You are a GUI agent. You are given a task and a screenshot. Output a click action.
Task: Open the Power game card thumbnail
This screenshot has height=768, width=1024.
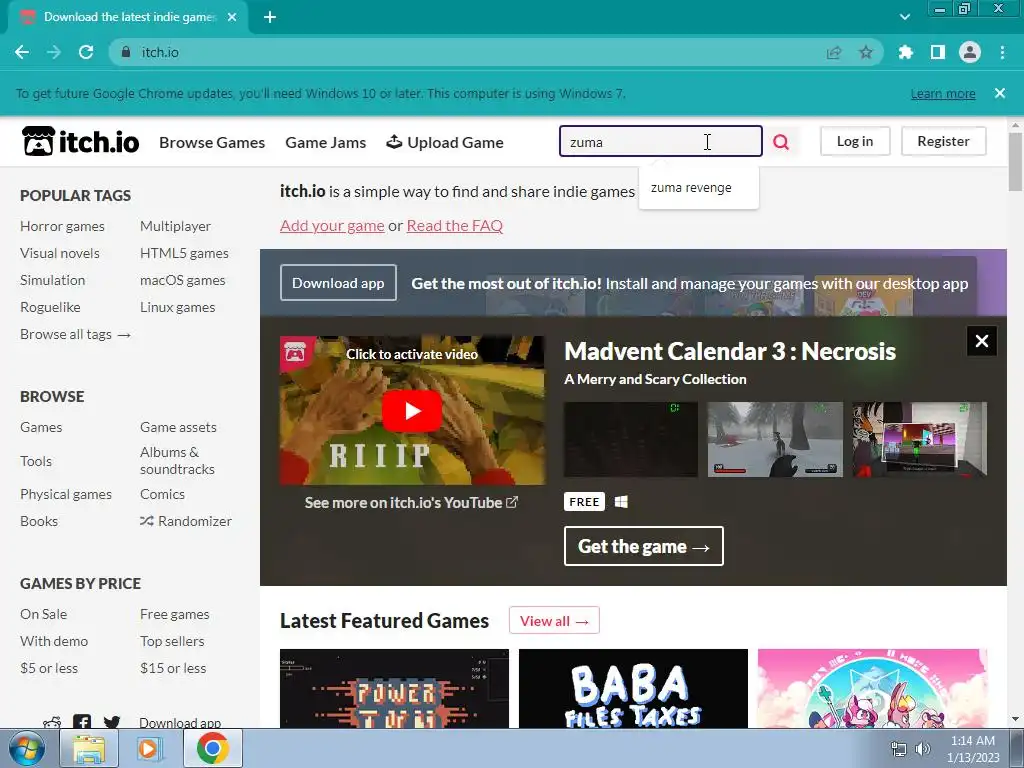click(x=394, y=688)
